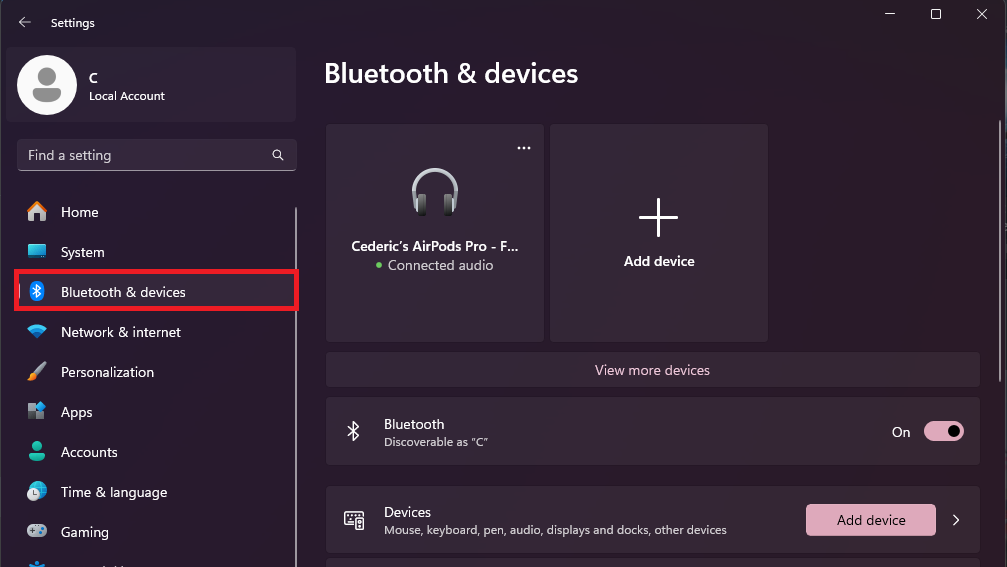
Task: Click View more devices
Action: pos(652,370)
